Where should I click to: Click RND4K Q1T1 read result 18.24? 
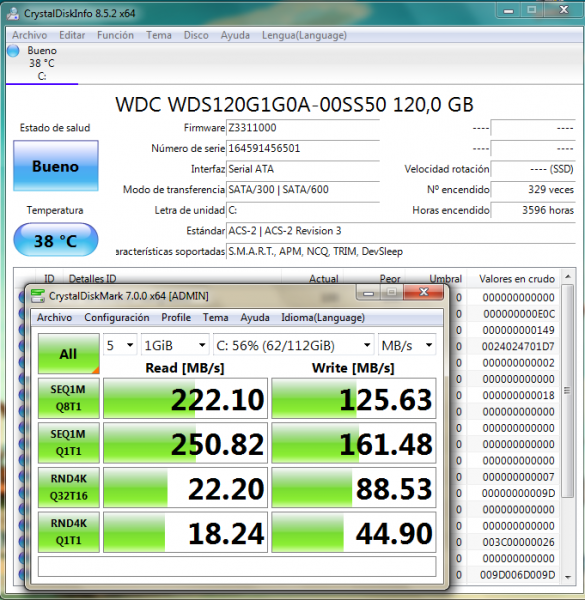[185, 532]
